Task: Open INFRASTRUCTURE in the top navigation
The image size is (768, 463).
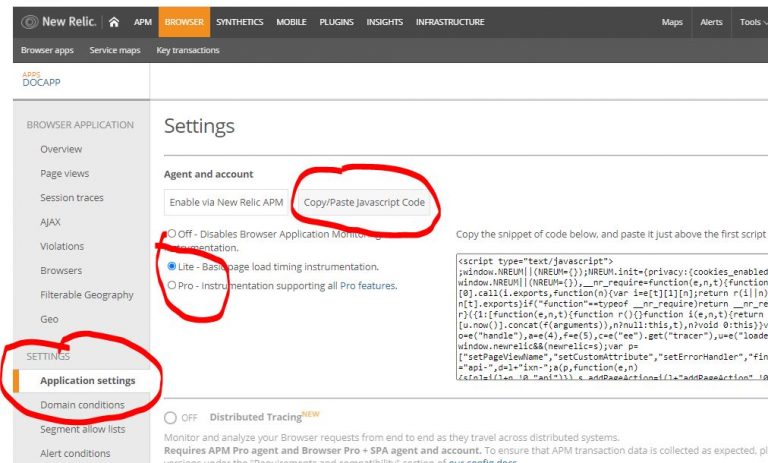Action: [x=450, y=22]
